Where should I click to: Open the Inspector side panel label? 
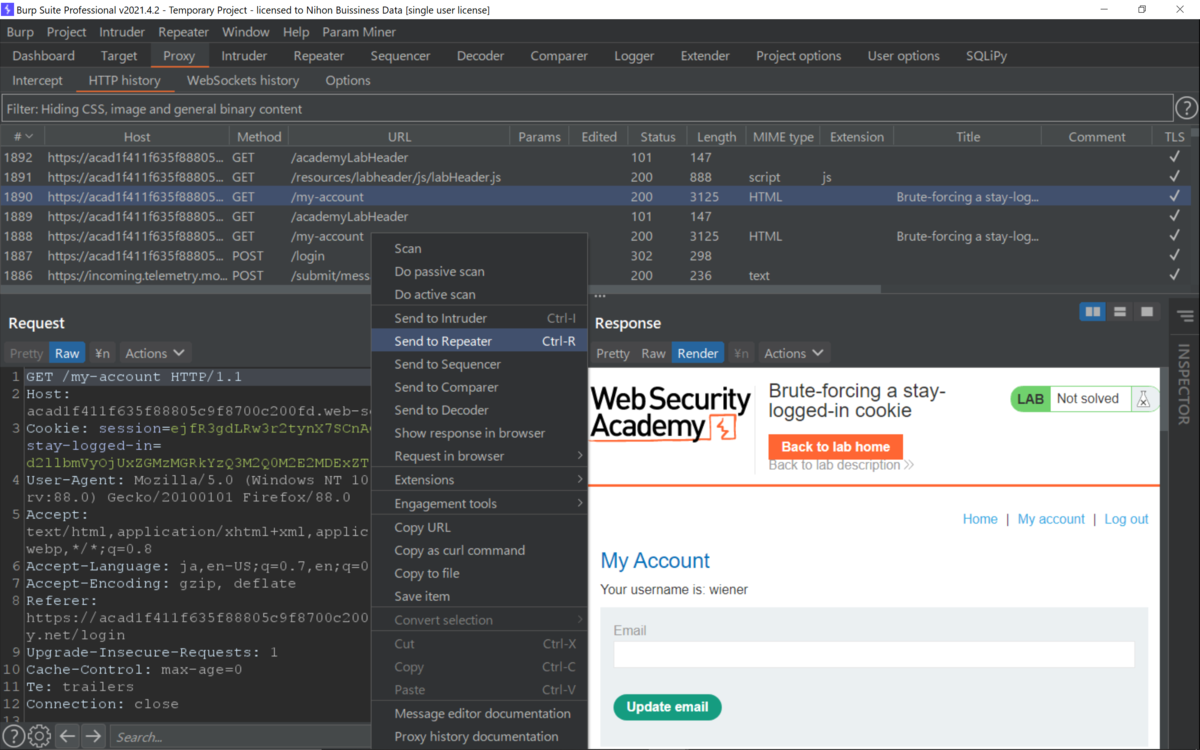(1185, 385)
